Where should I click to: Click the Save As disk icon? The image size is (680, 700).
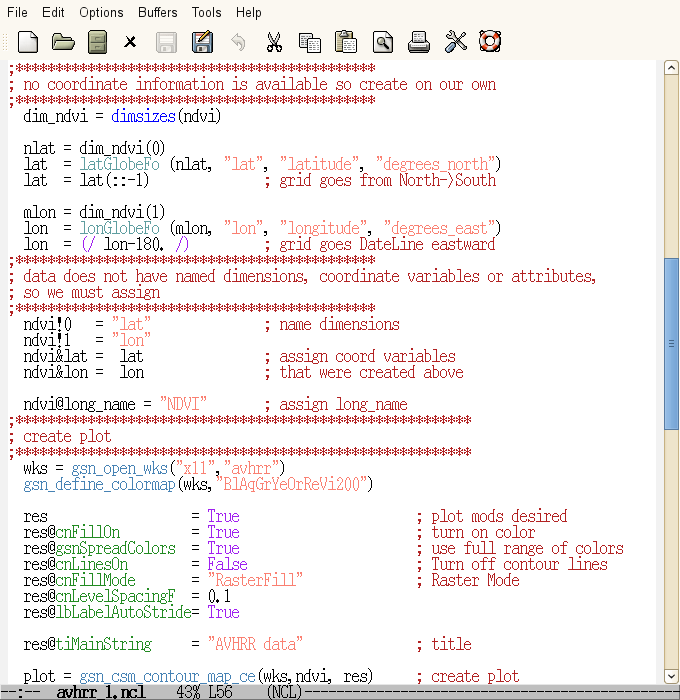[x=202, y=42]
